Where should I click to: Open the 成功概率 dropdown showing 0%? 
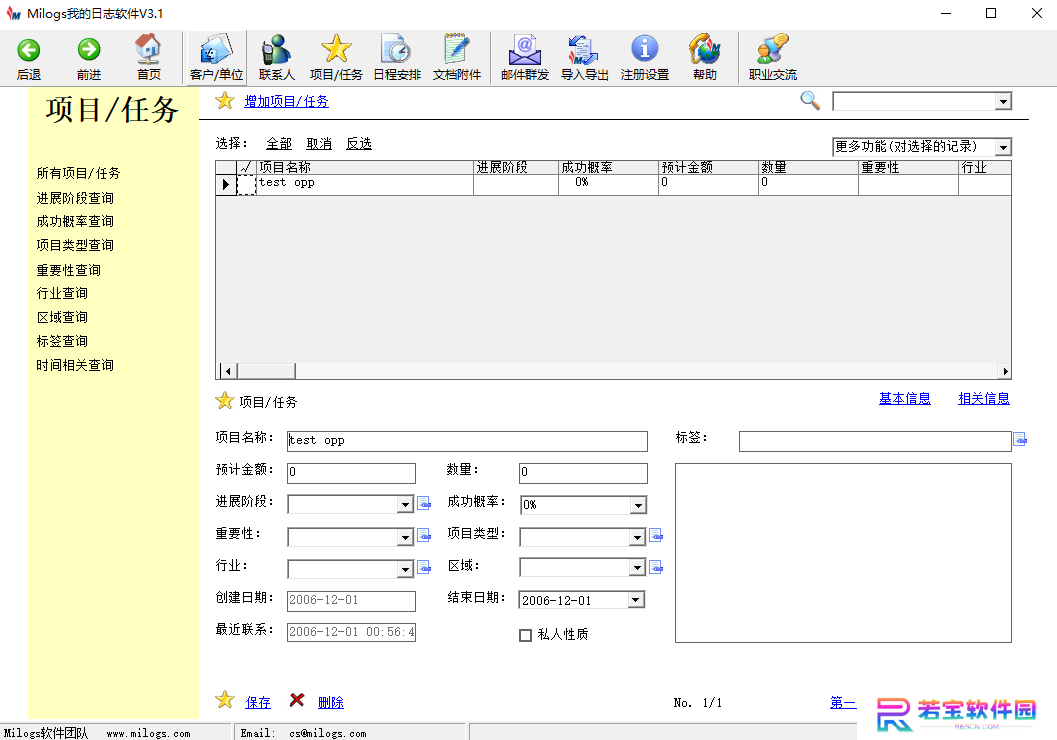tap(638, 505)
